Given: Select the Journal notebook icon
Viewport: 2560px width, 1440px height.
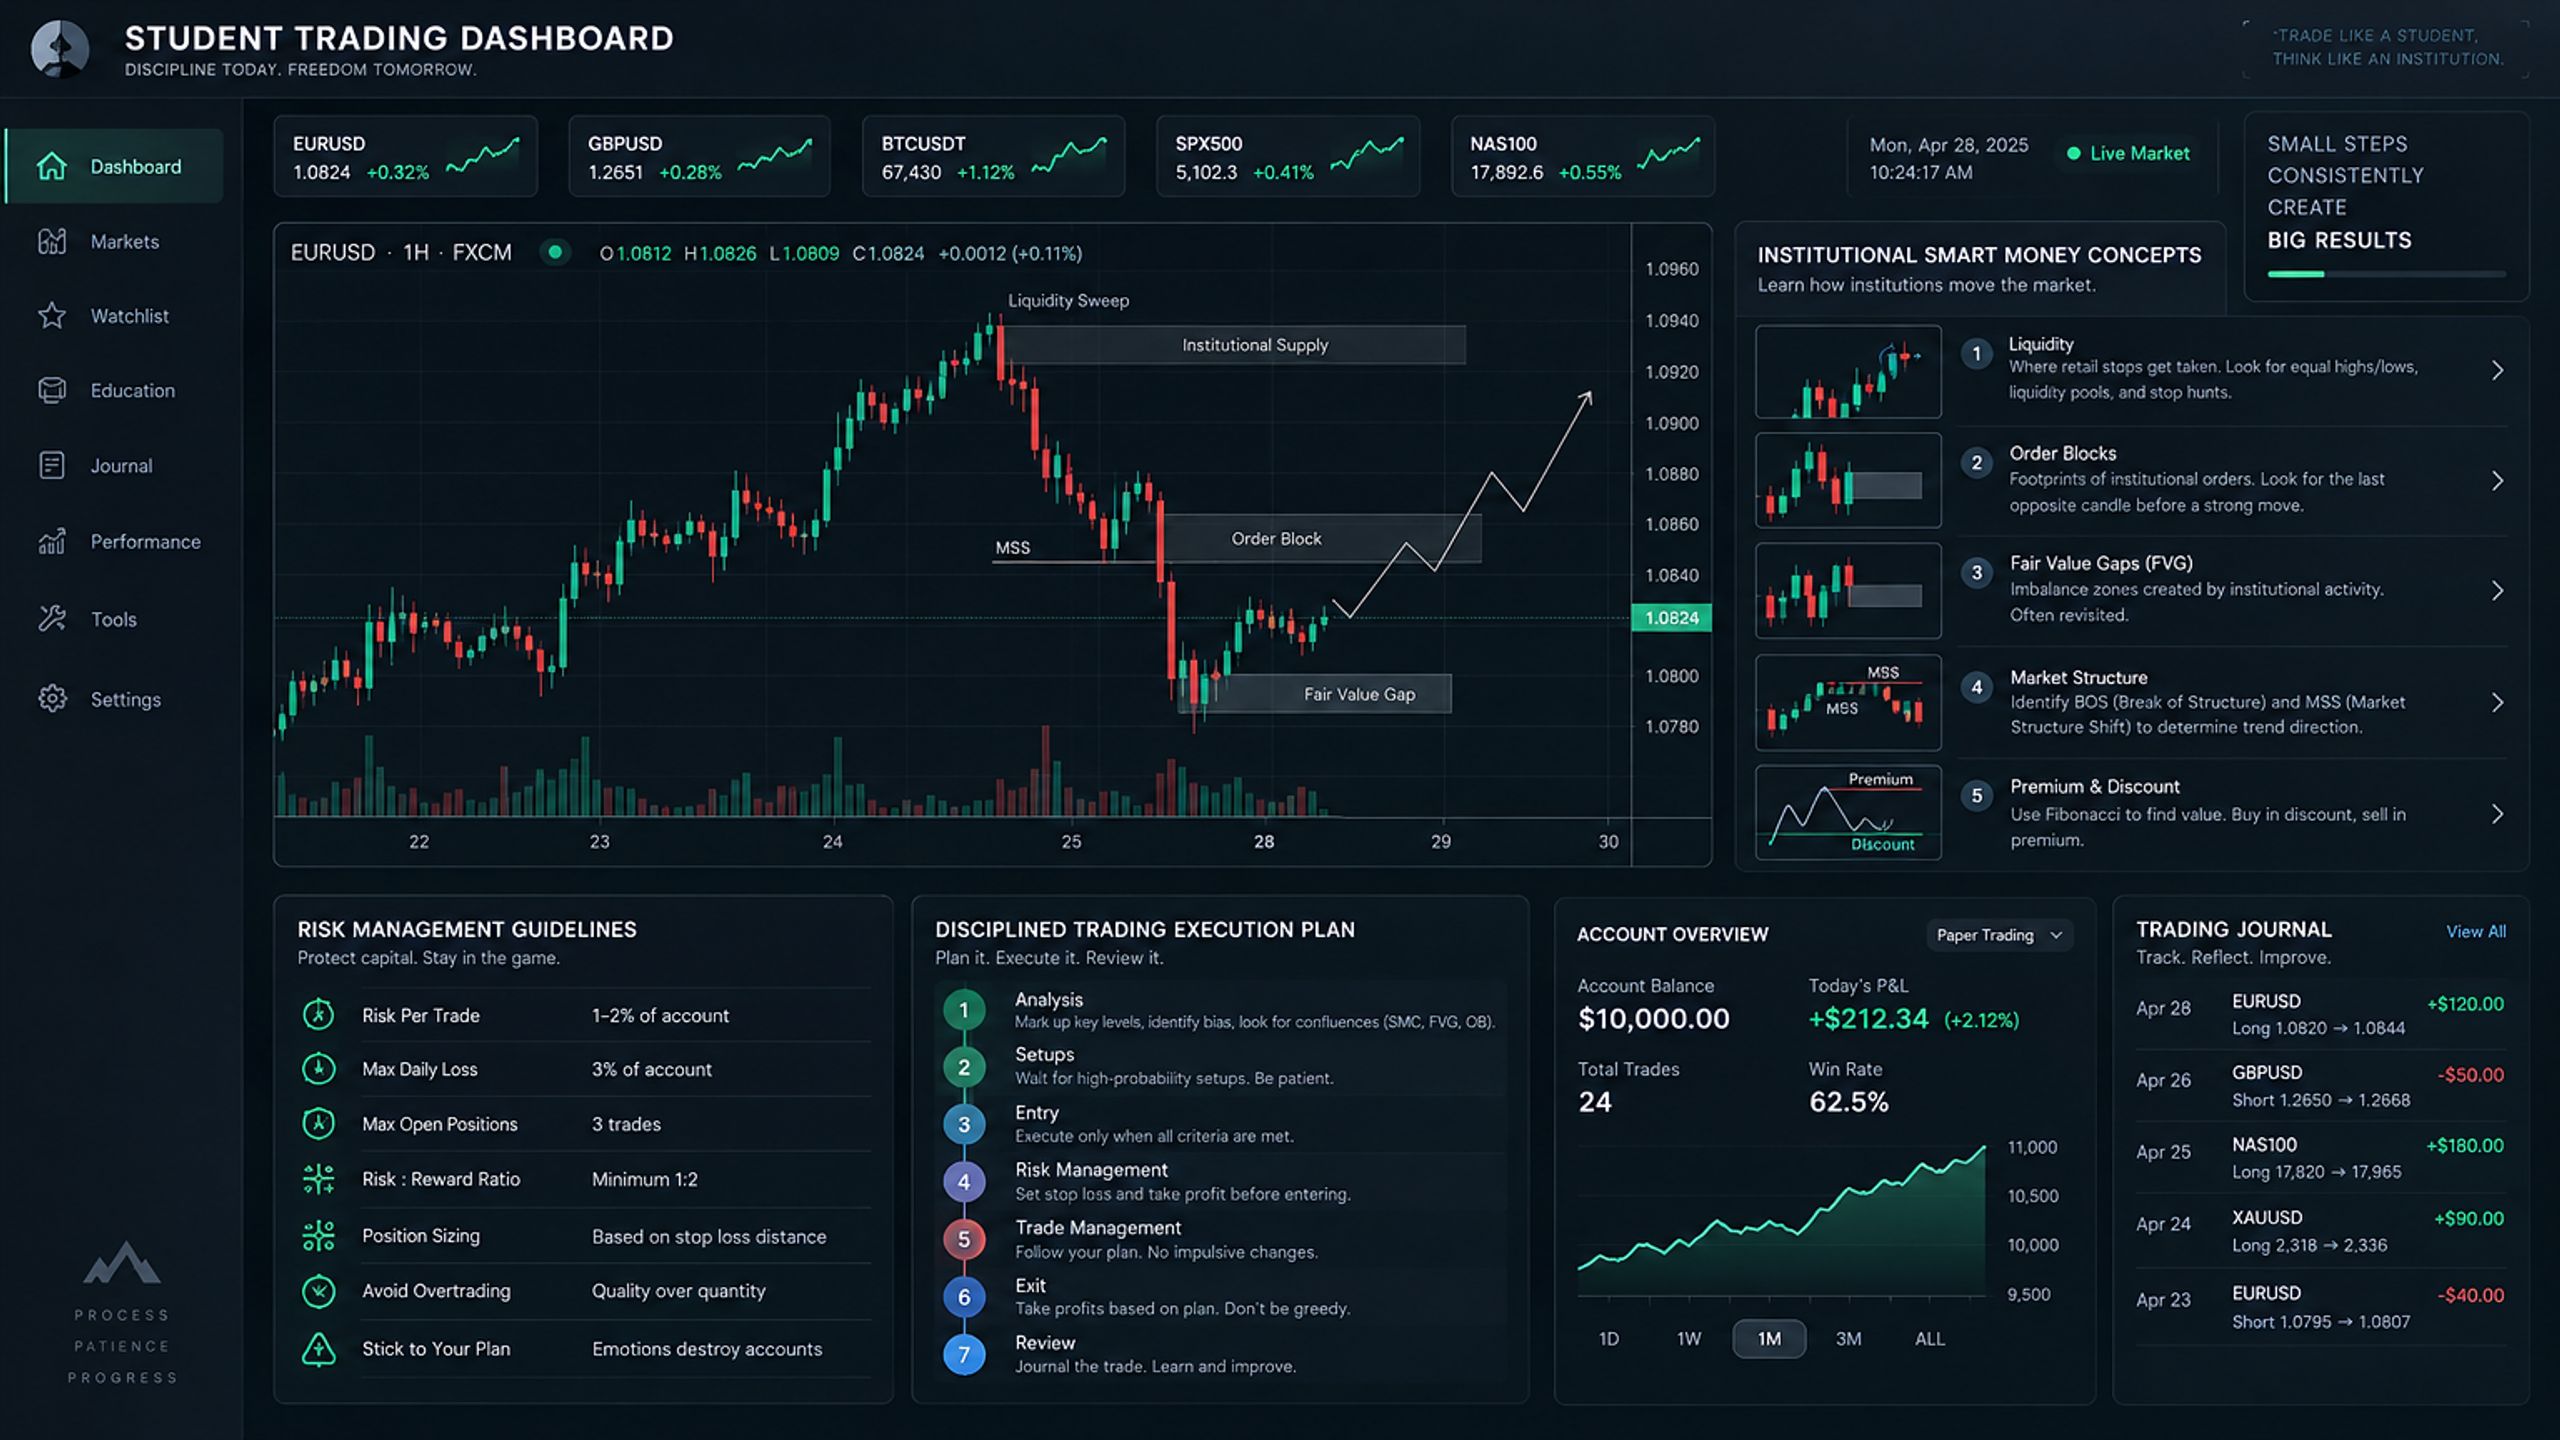Looking at the screenshot, I should 52,465.
